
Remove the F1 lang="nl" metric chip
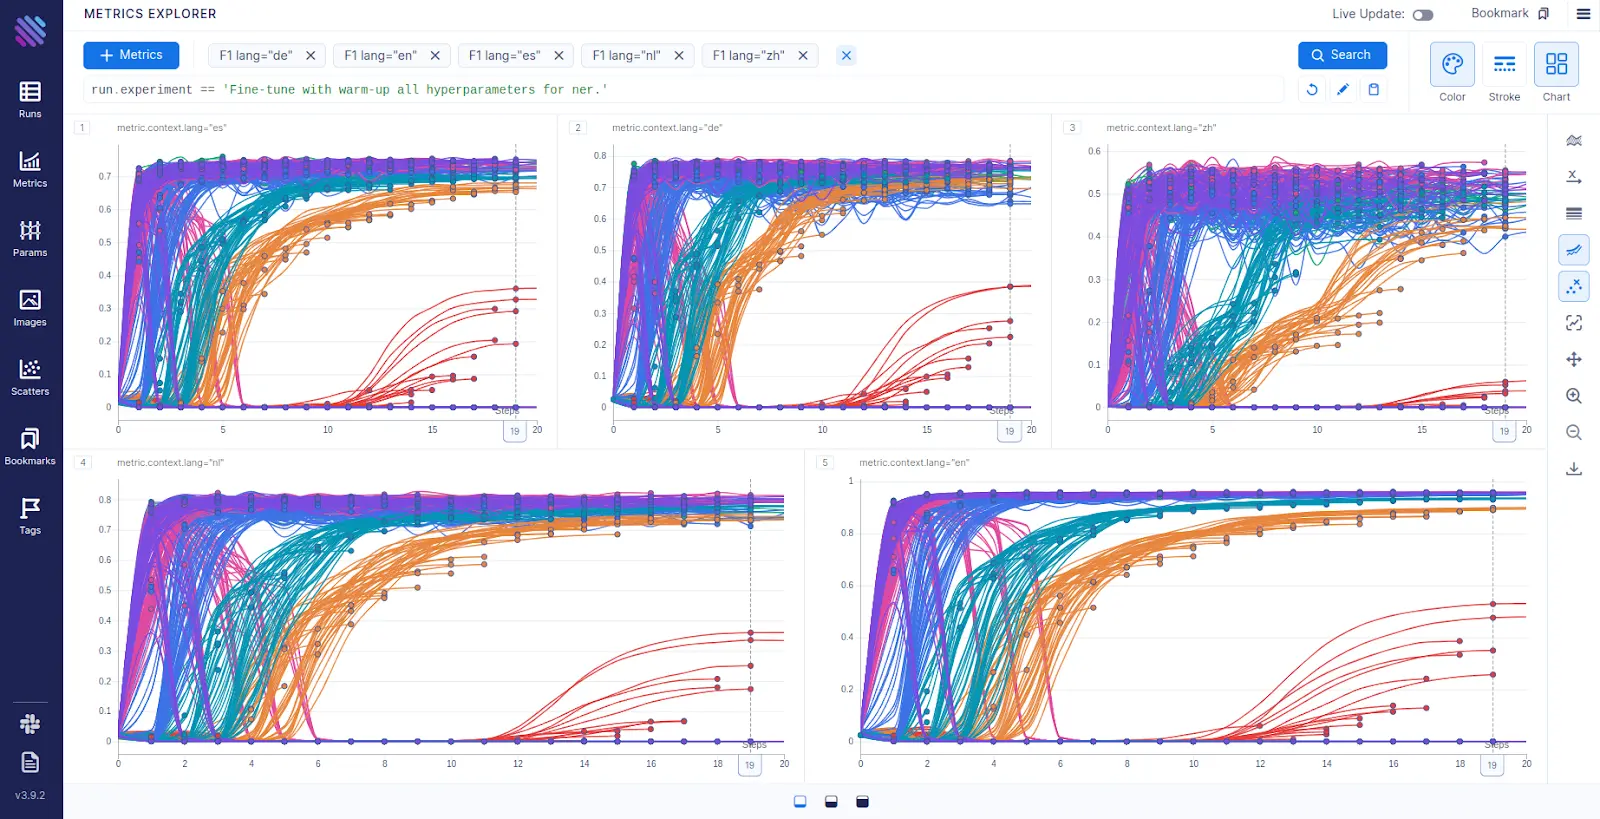pyautogui.click(x=679, y=56)
